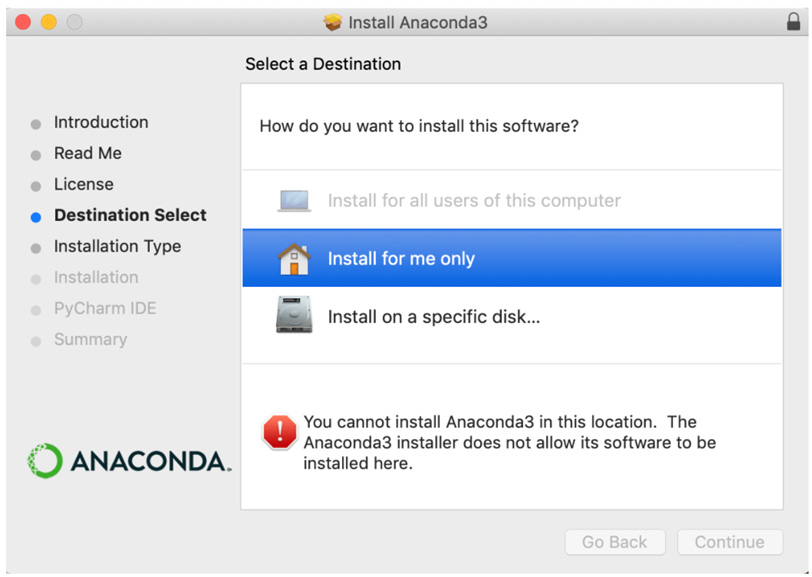Click the package box icon beside title
The image size is (812, 577).
coord(332,22)
